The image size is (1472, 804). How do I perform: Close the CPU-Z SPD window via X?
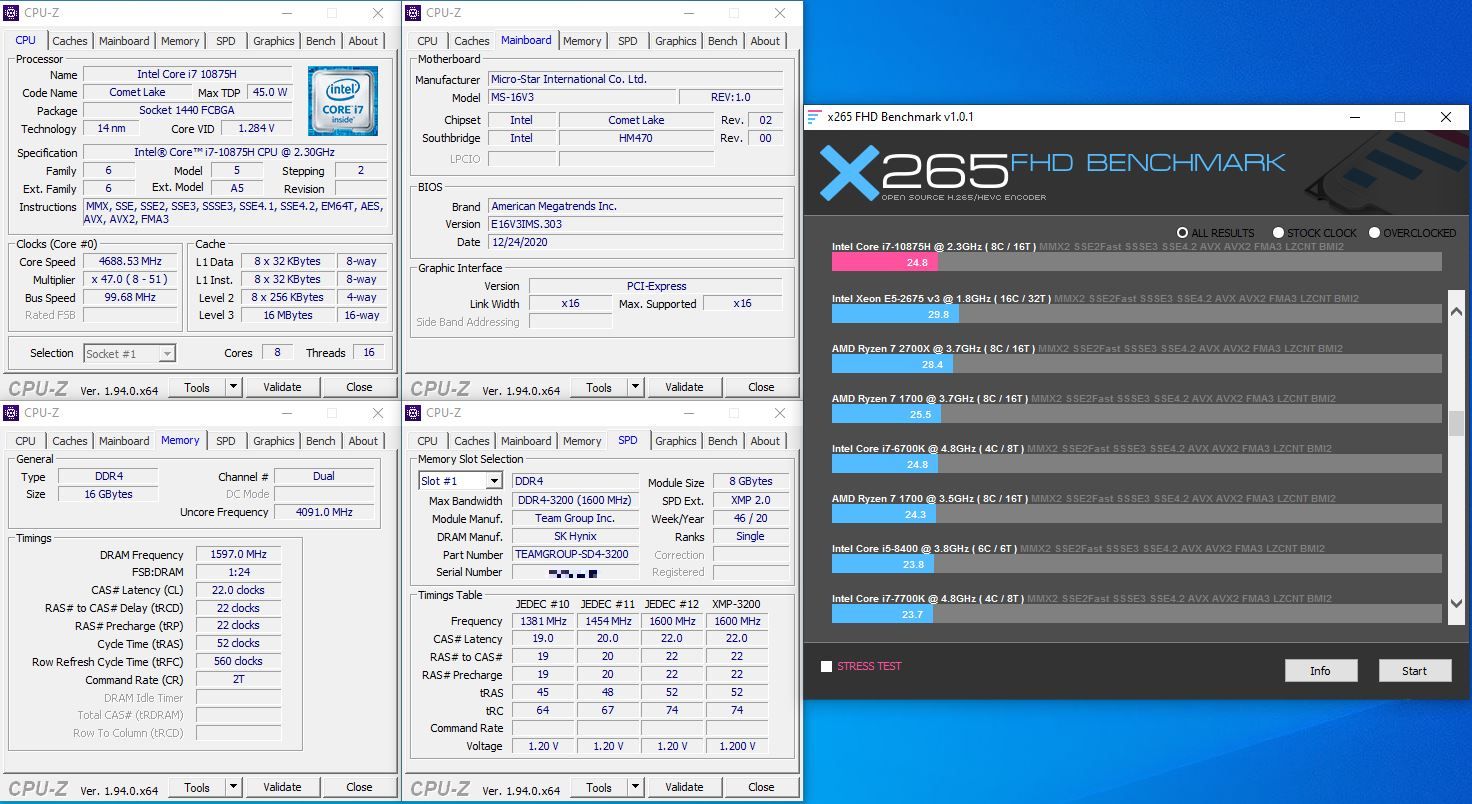[779, 413]
